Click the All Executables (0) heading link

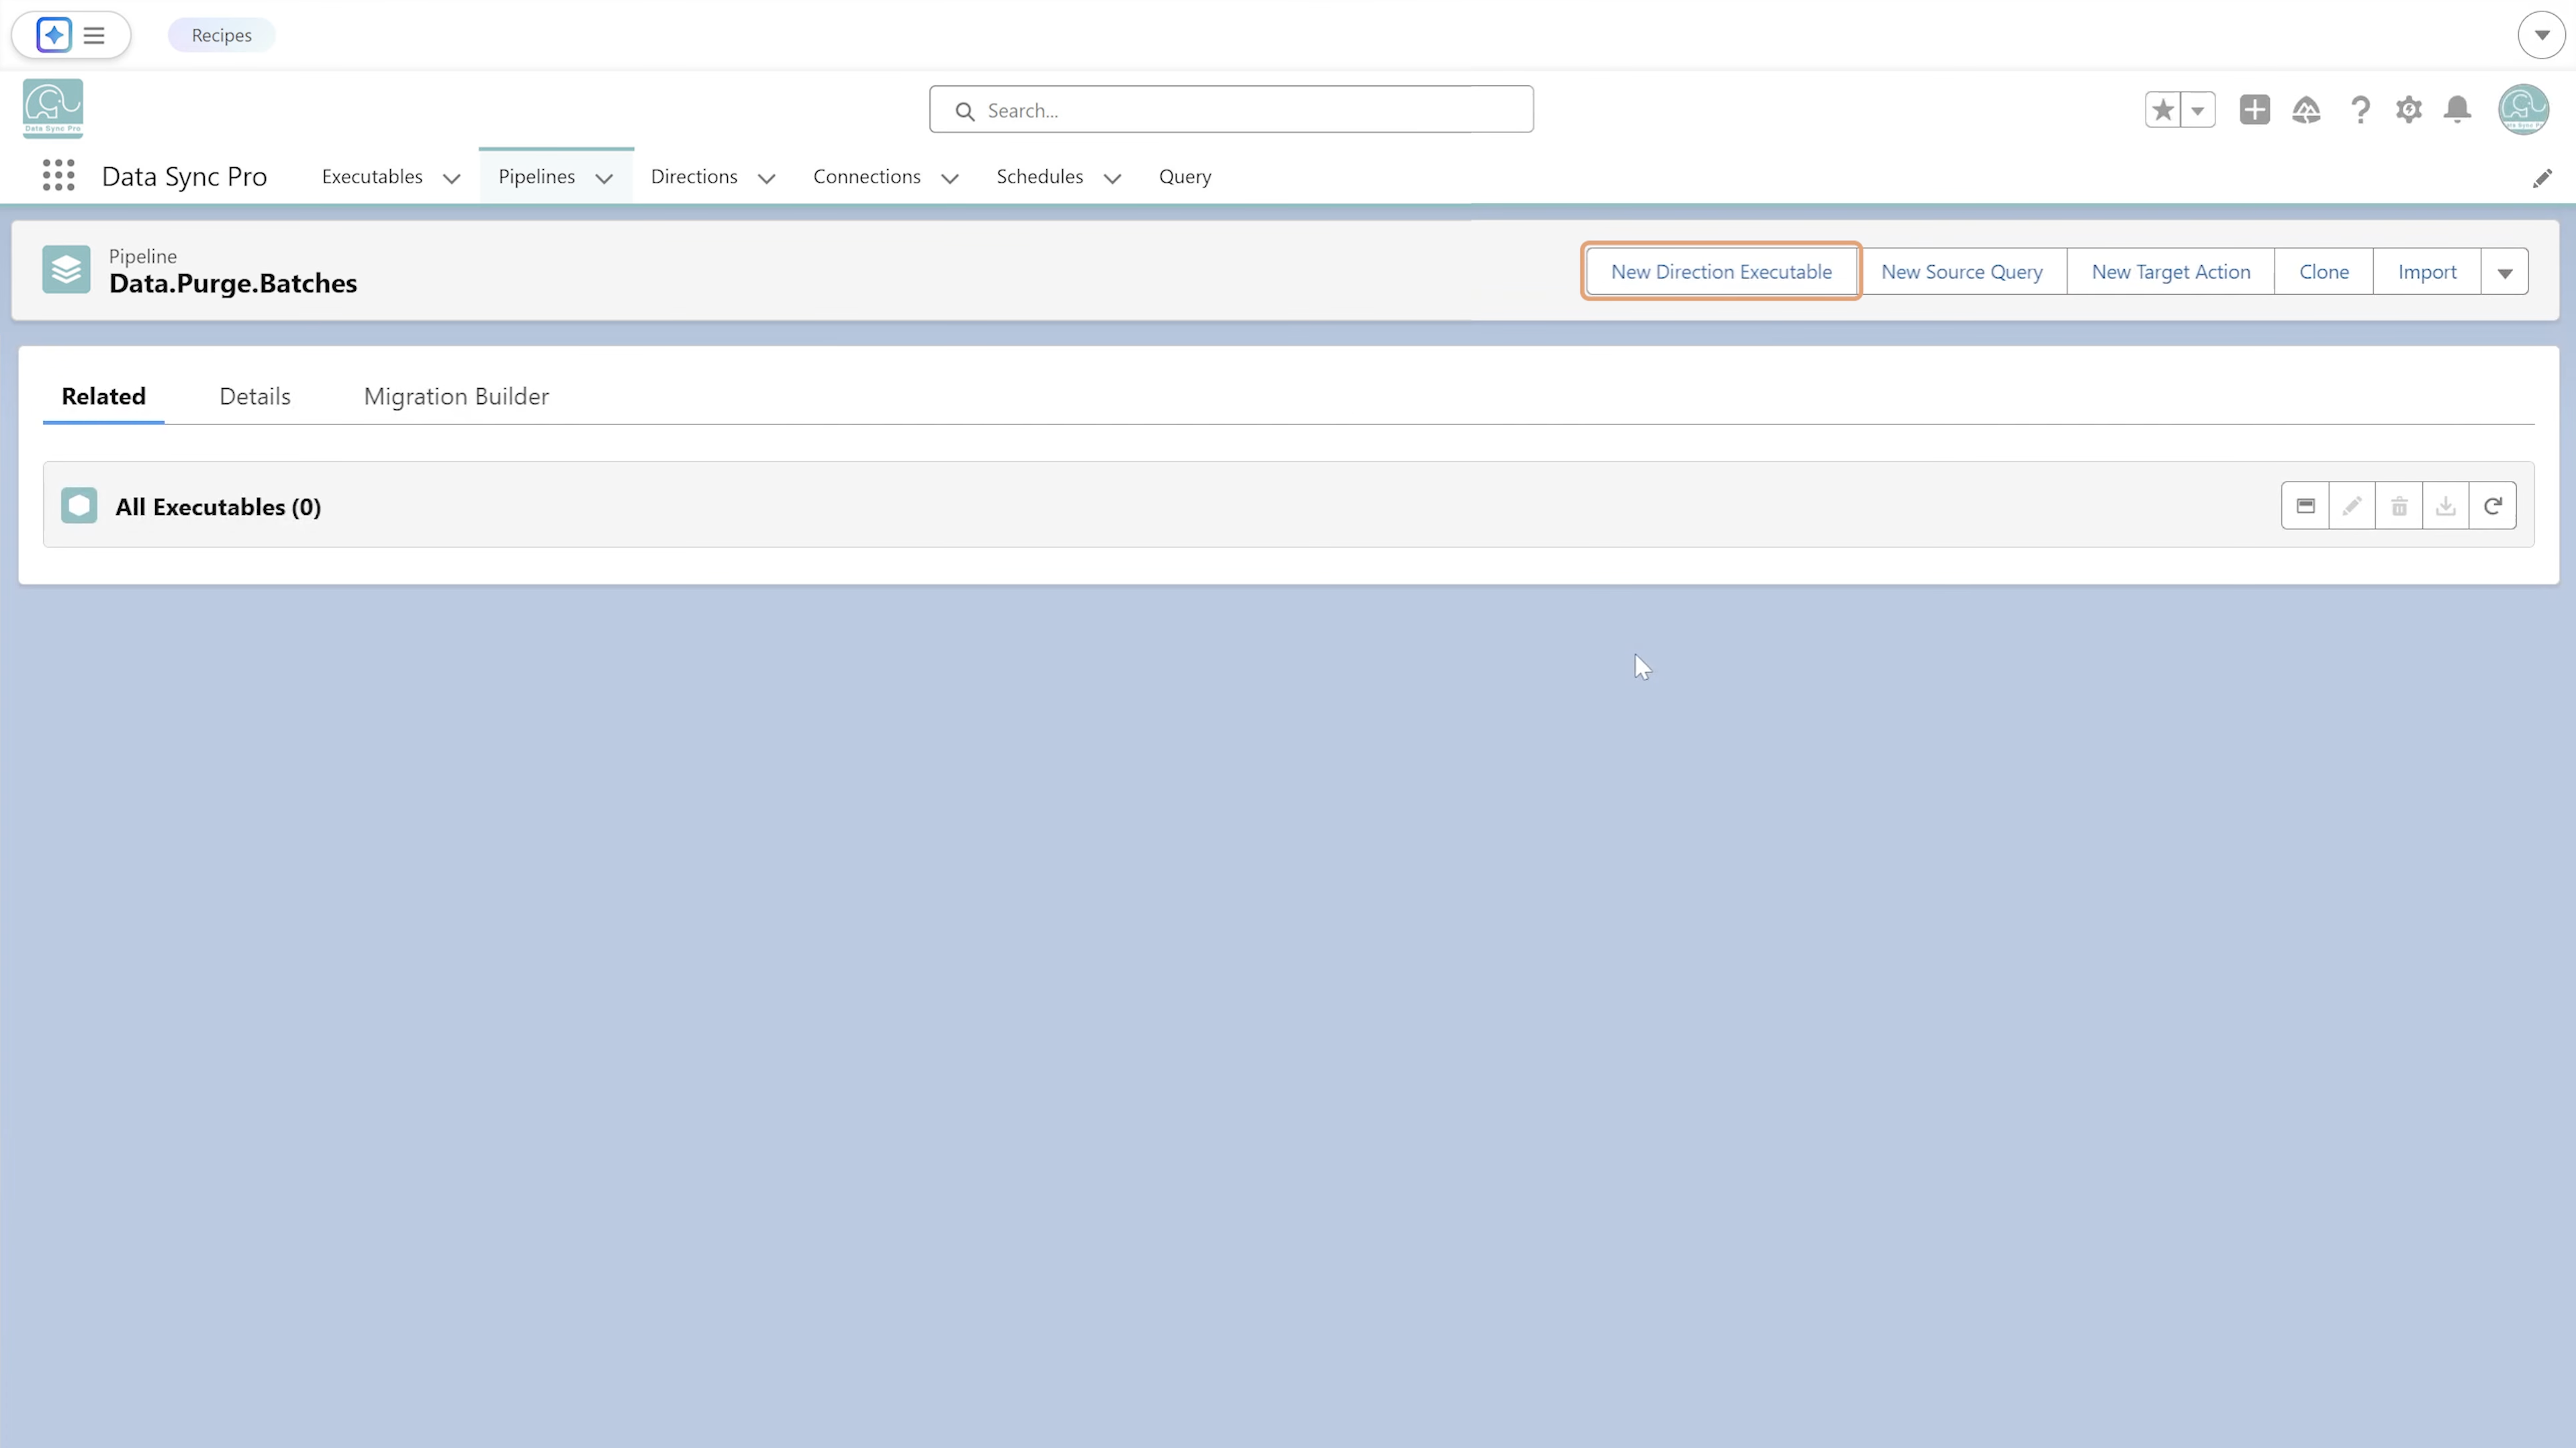coord(218,507)
